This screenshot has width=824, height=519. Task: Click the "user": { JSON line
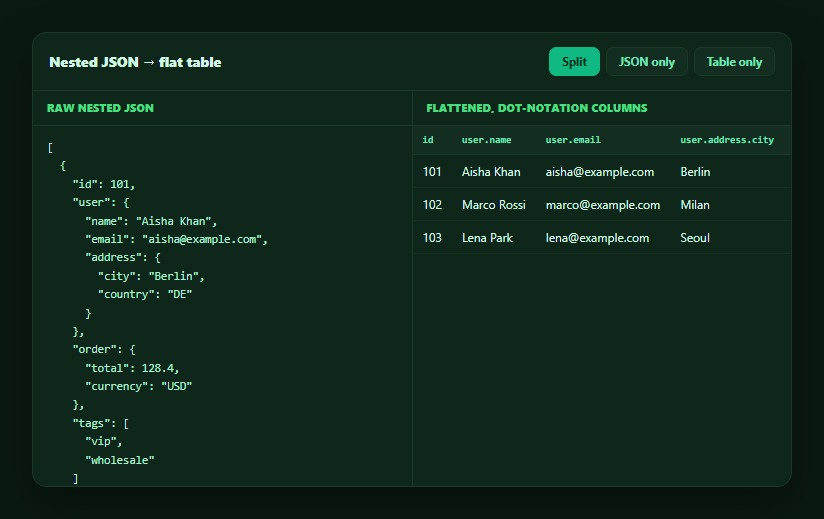(x=101, y=203)
